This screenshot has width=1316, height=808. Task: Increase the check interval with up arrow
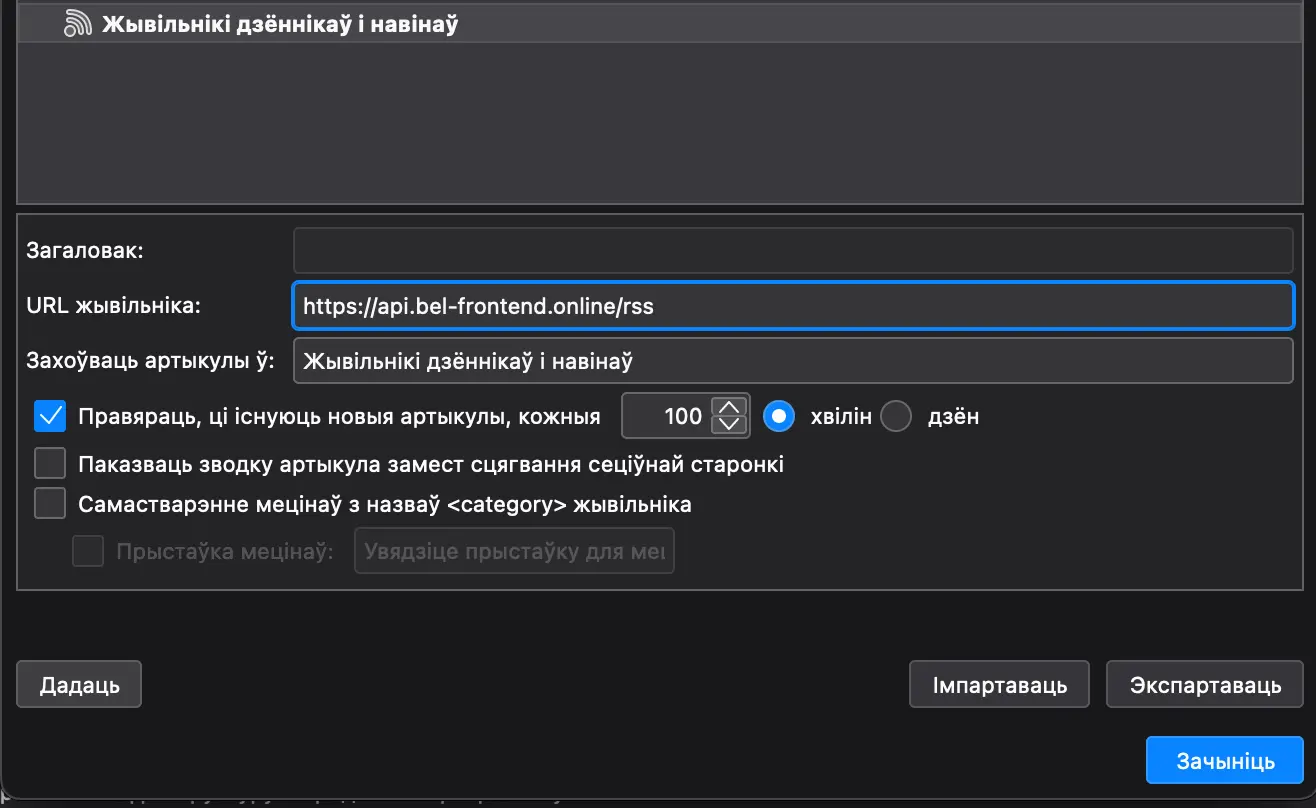tap(729, 406)
